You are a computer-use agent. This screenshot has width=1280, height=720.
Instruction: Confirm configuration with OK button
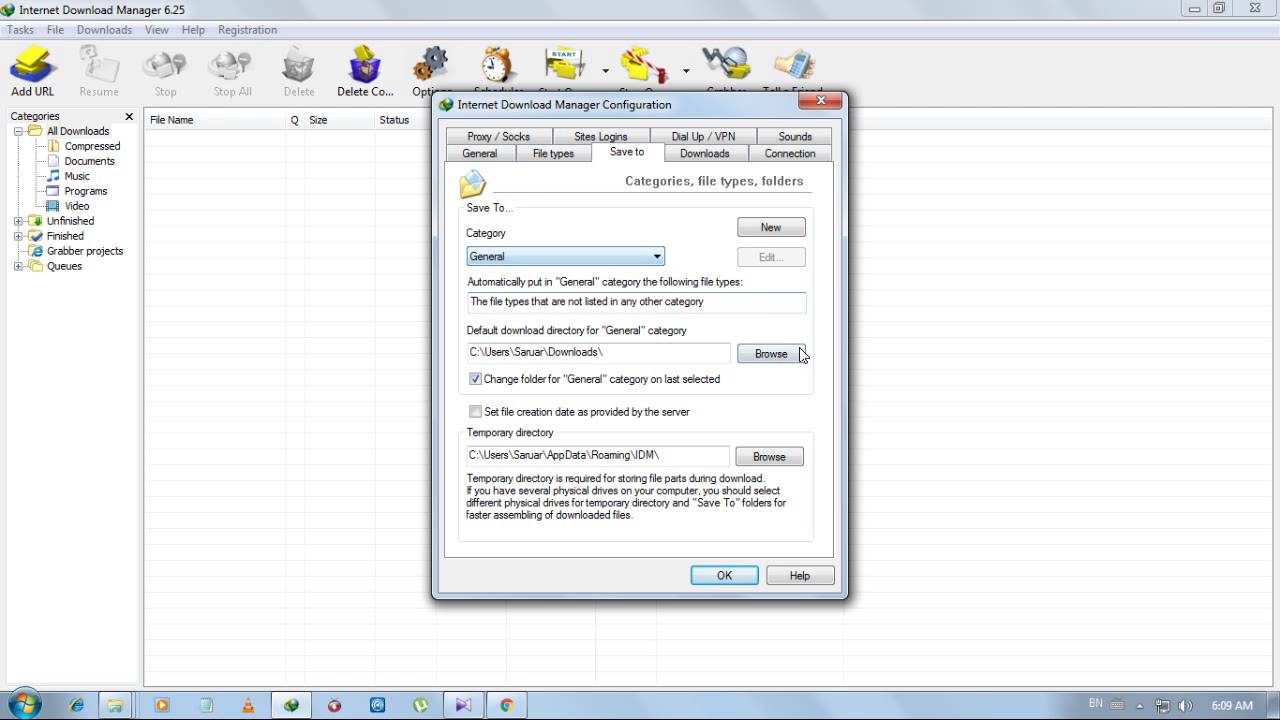(724, 575)
